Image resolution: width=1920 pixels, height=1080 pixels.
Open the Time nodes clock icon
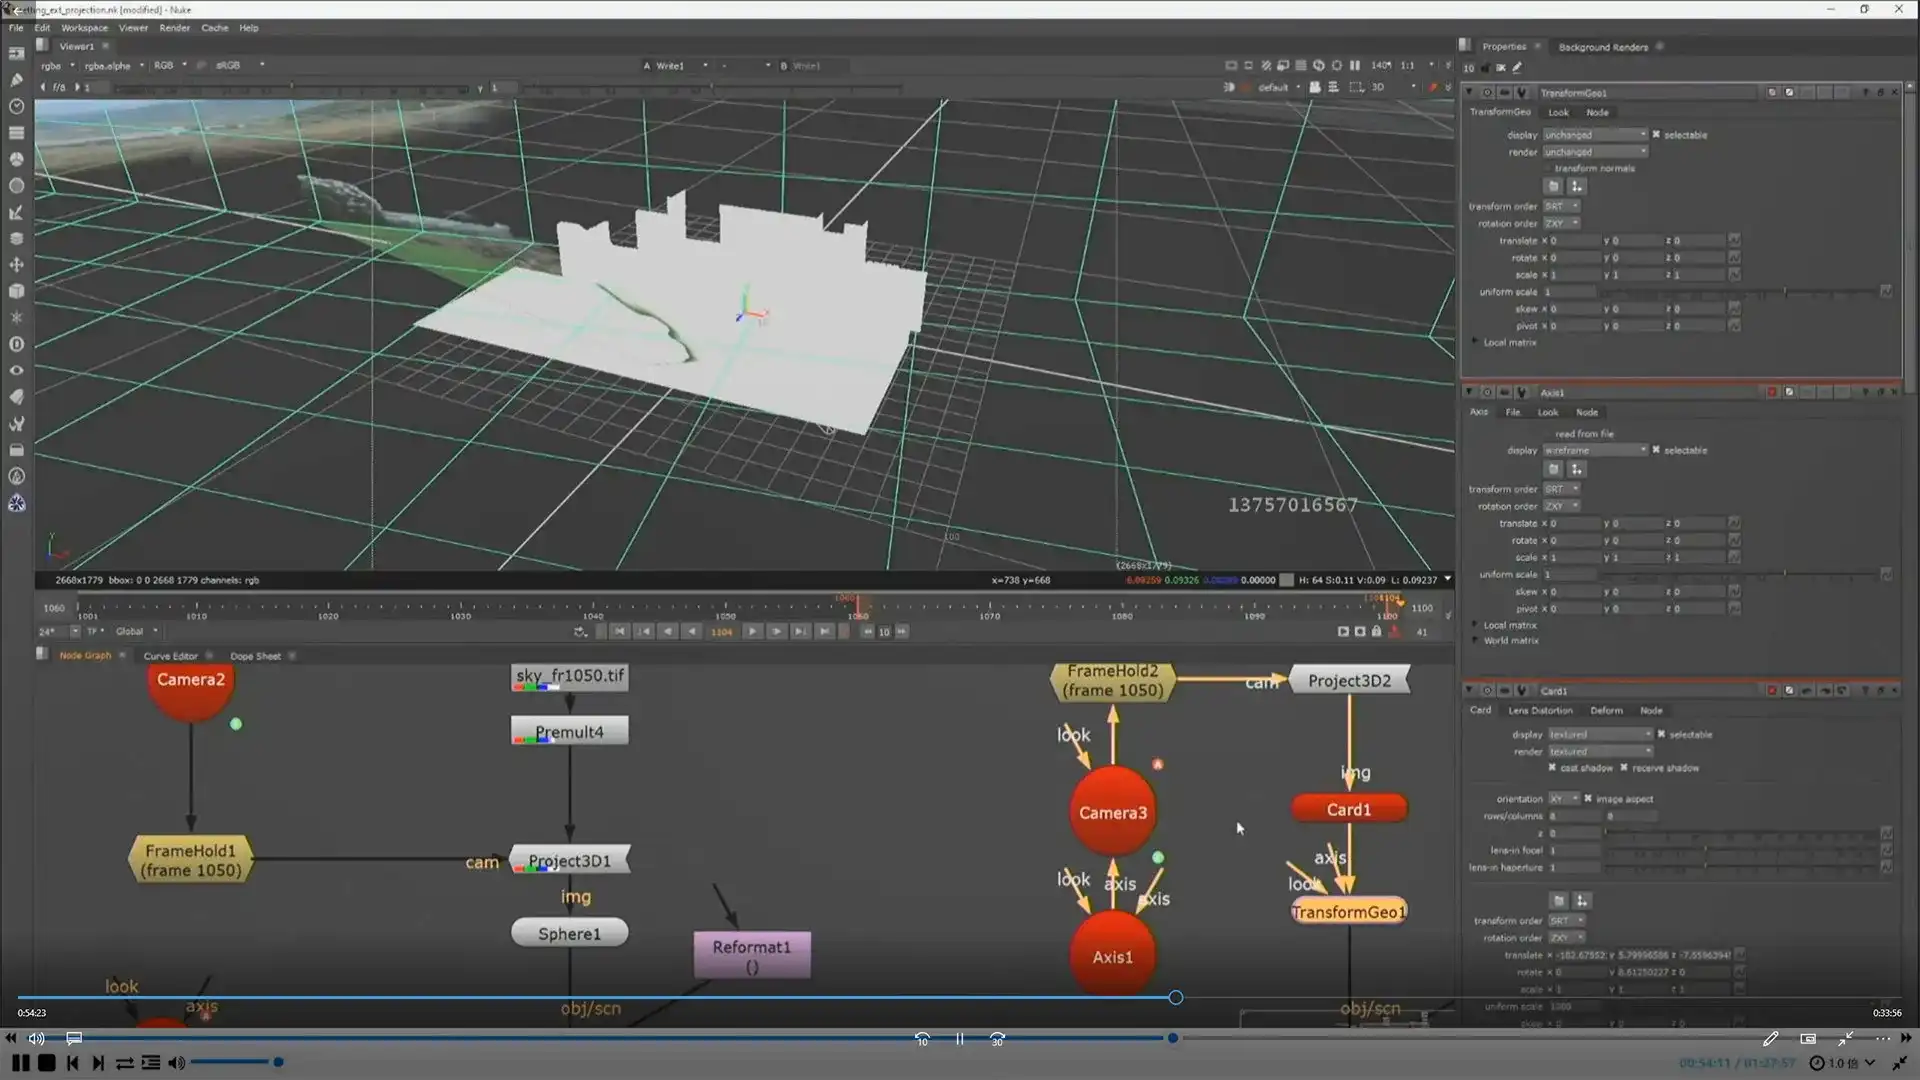(x=16, y=106)
